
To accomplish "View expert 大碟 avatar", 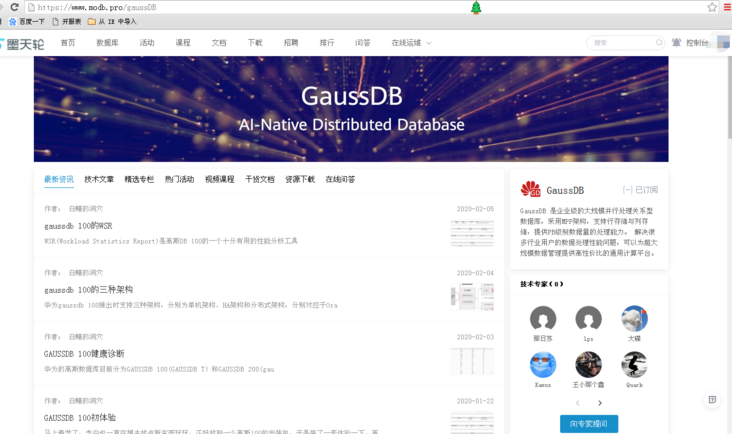I will coord(634,319).
